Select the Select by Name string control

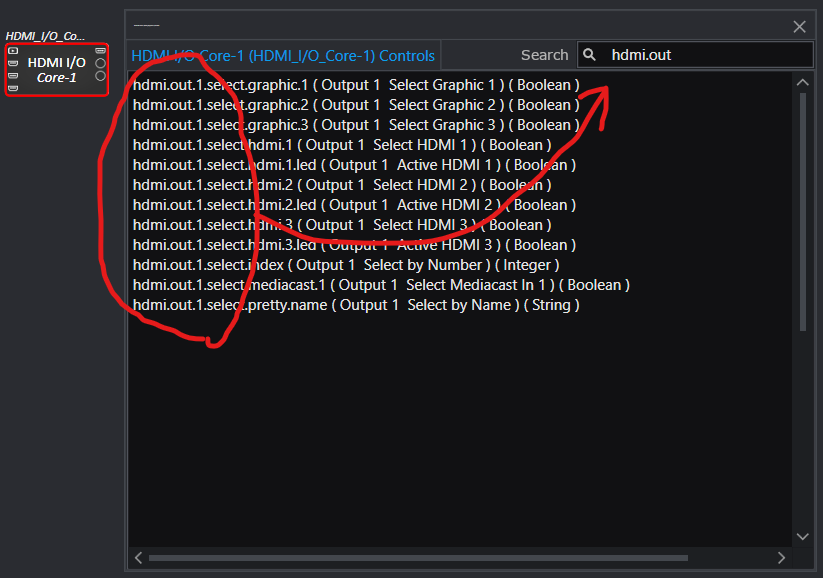pos(355,305)
